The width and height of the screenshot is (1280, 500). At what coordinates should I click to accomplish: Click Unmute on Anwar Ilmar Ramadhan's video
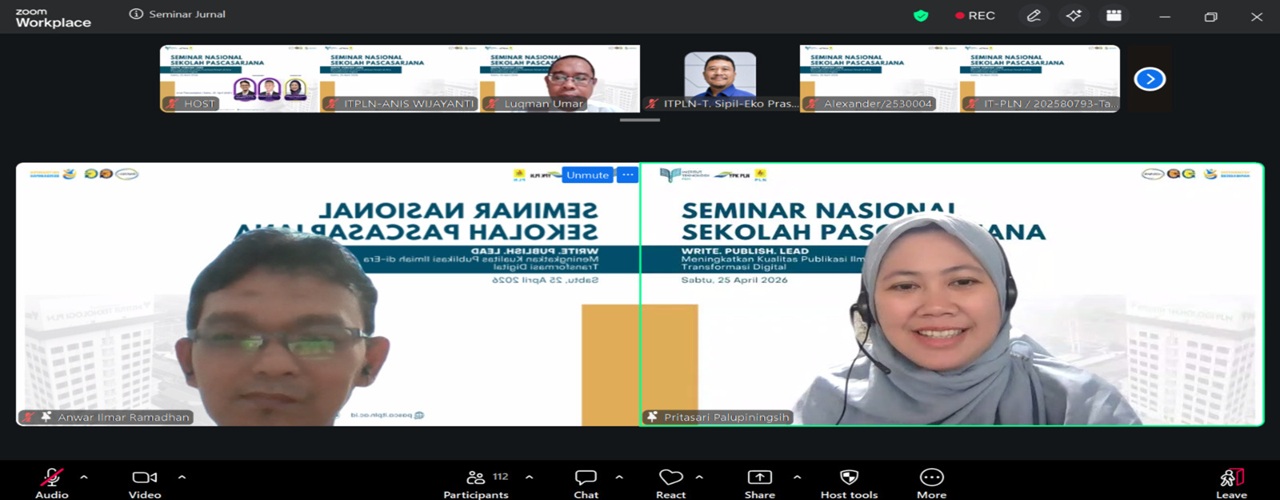tap(587, 175)
